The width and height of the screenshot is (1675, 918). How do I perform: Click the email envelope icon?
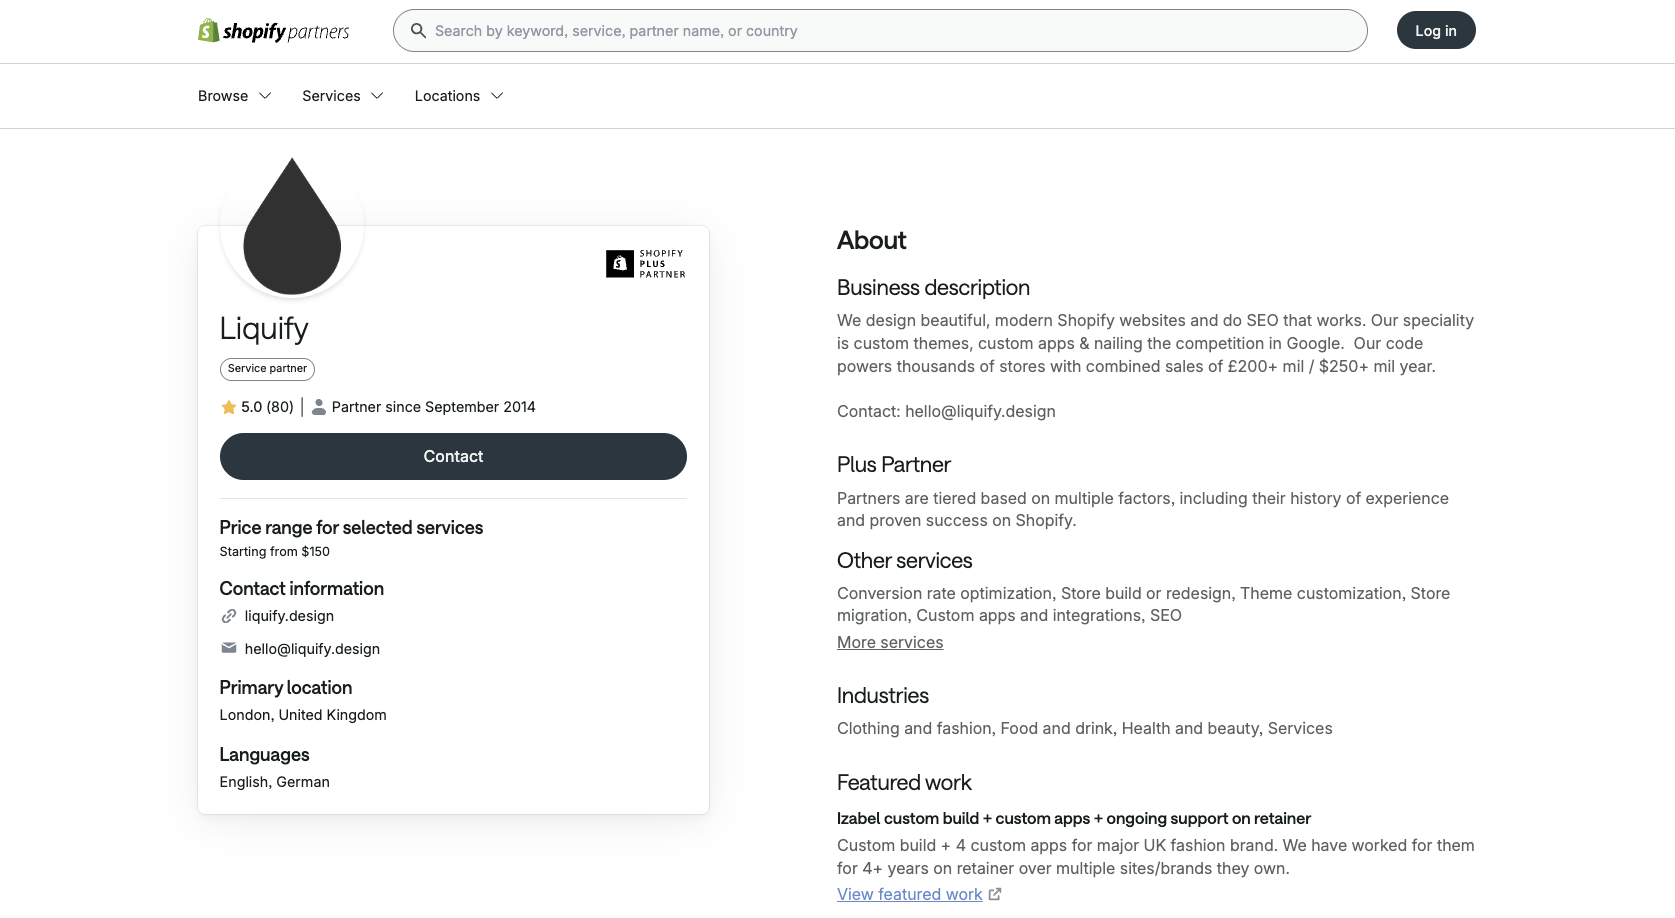coord(229,649)
